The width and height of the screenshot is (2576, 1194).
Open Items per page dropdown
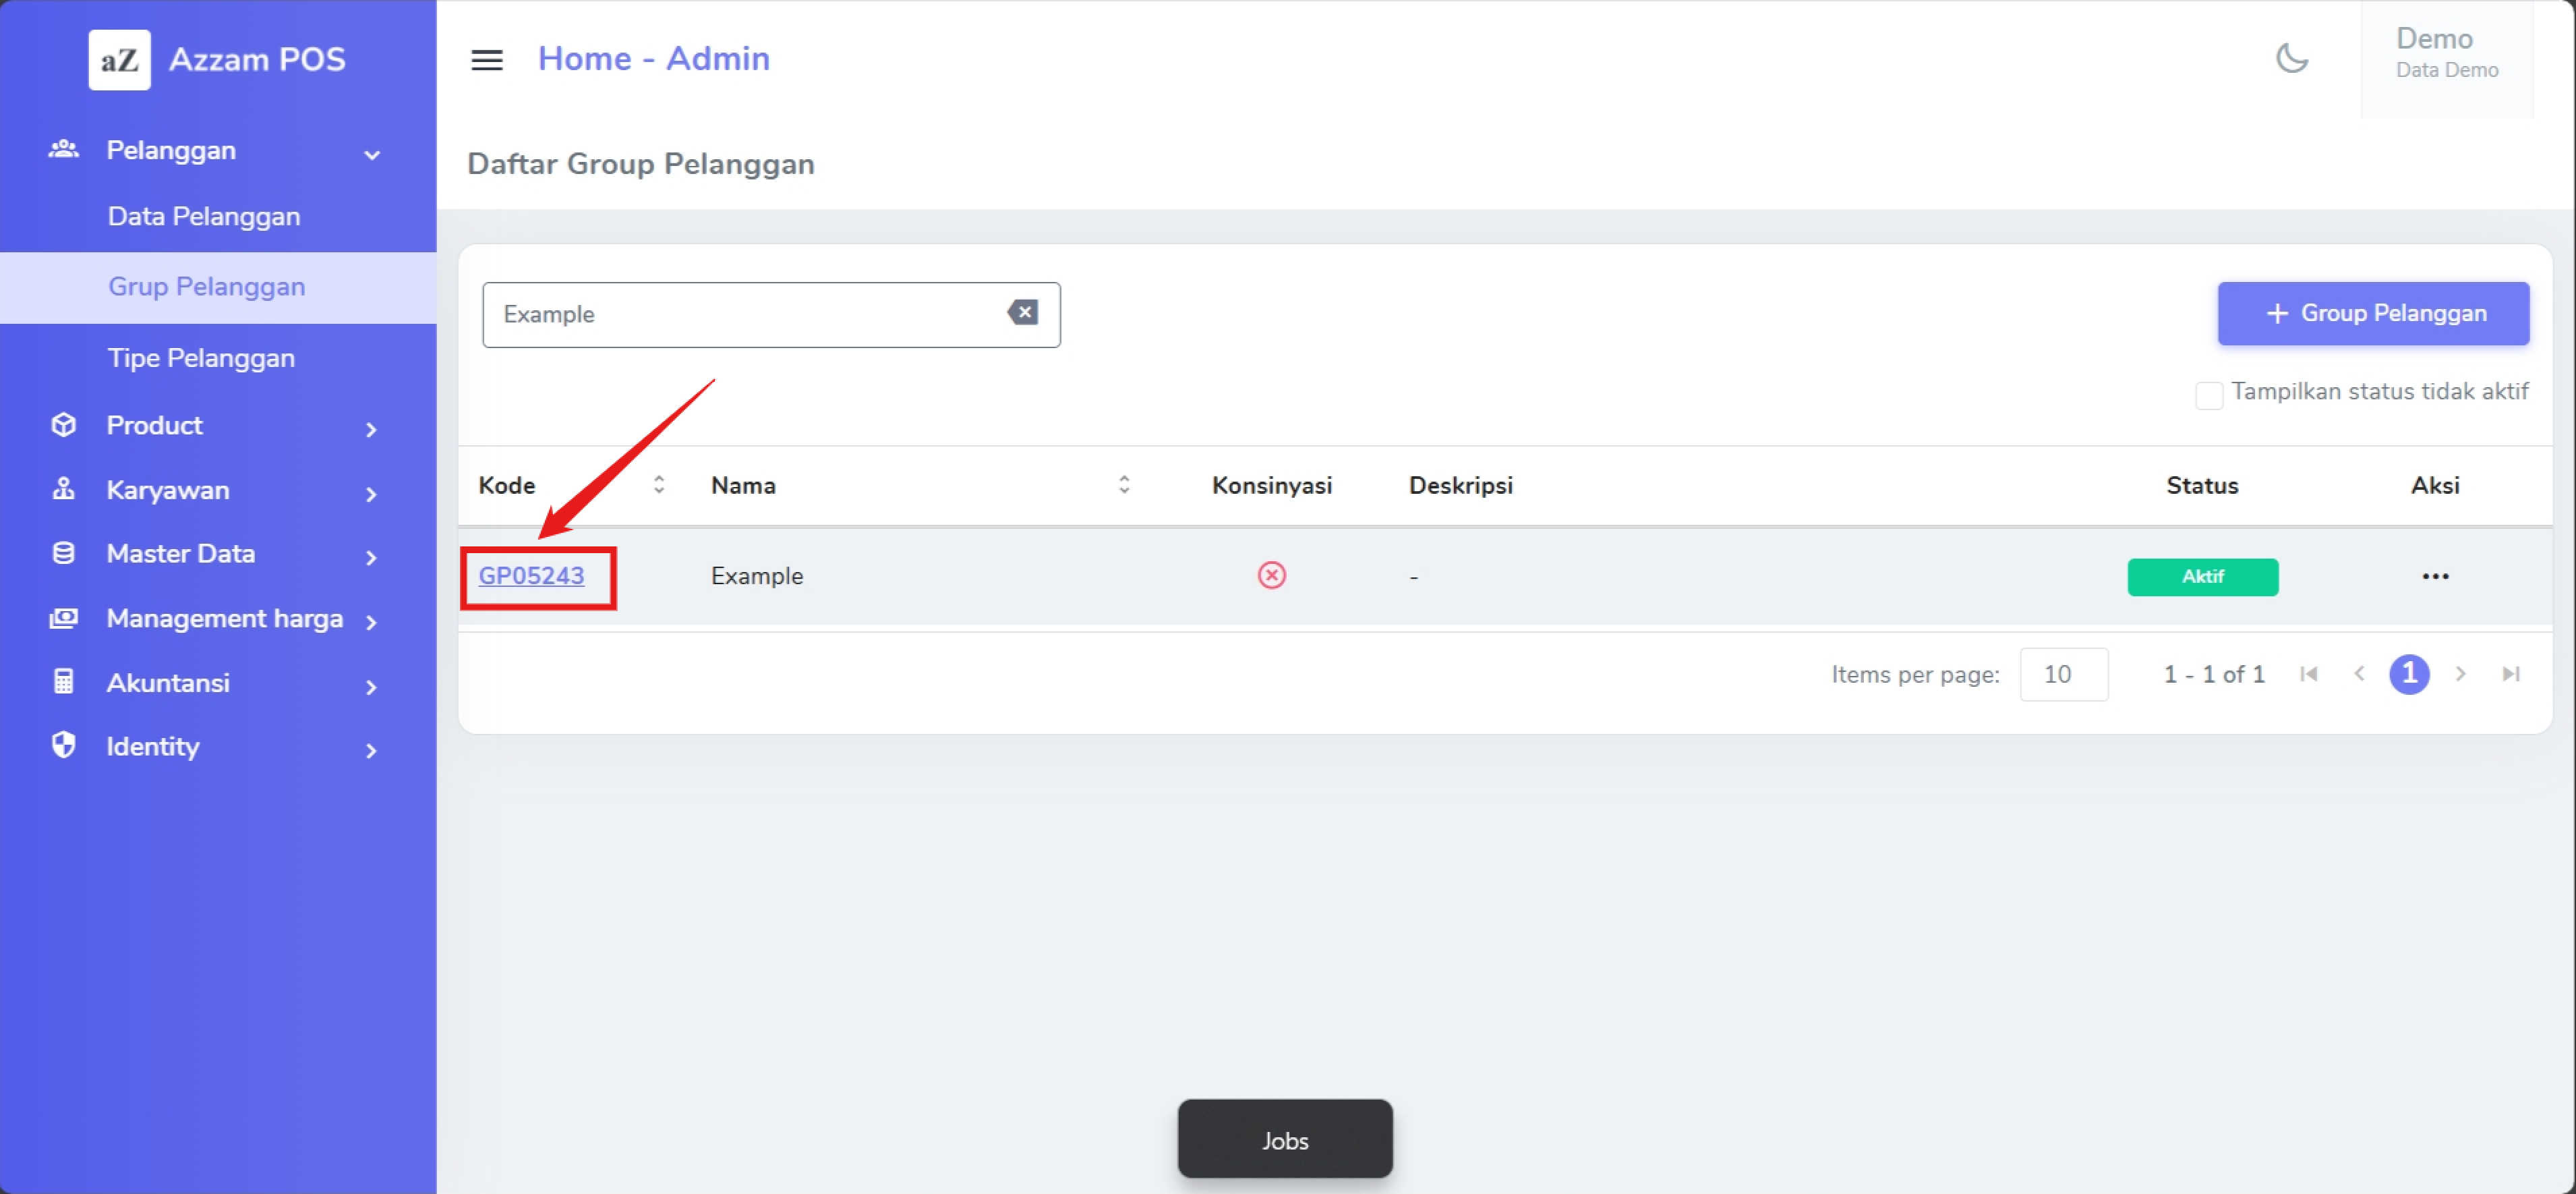2063,674
